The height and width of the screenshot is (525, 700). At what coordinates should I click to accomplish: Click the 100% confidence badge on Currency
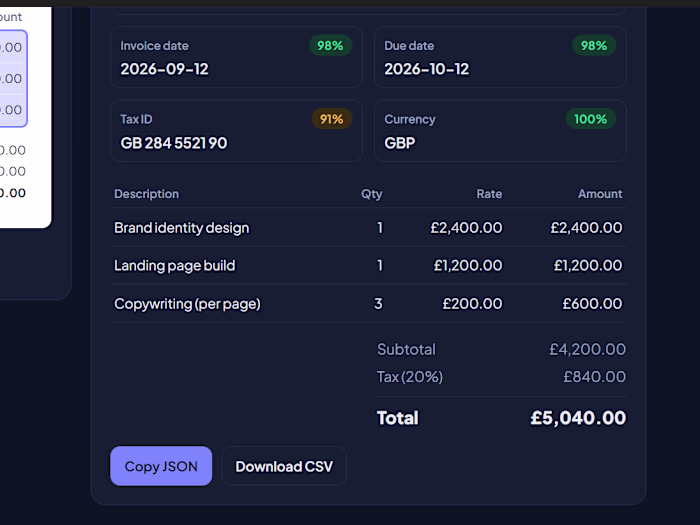tap(591, 119)
